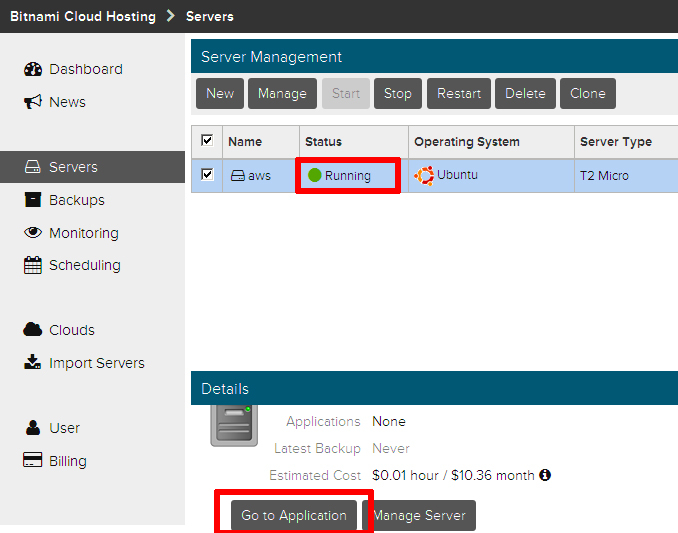The image size is (678, 533).
Task: Click the Bitnami Cloud Hosting breadcrumb link
Action: coord(83,16)
